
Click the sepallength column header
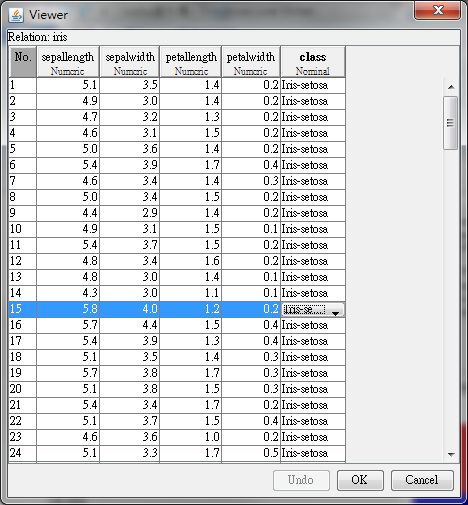coord(68,62)
